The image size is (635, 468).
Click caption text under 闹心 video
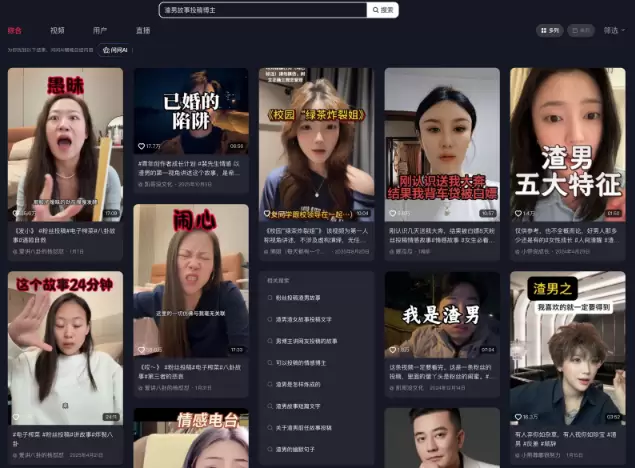[x=190, y=372]
